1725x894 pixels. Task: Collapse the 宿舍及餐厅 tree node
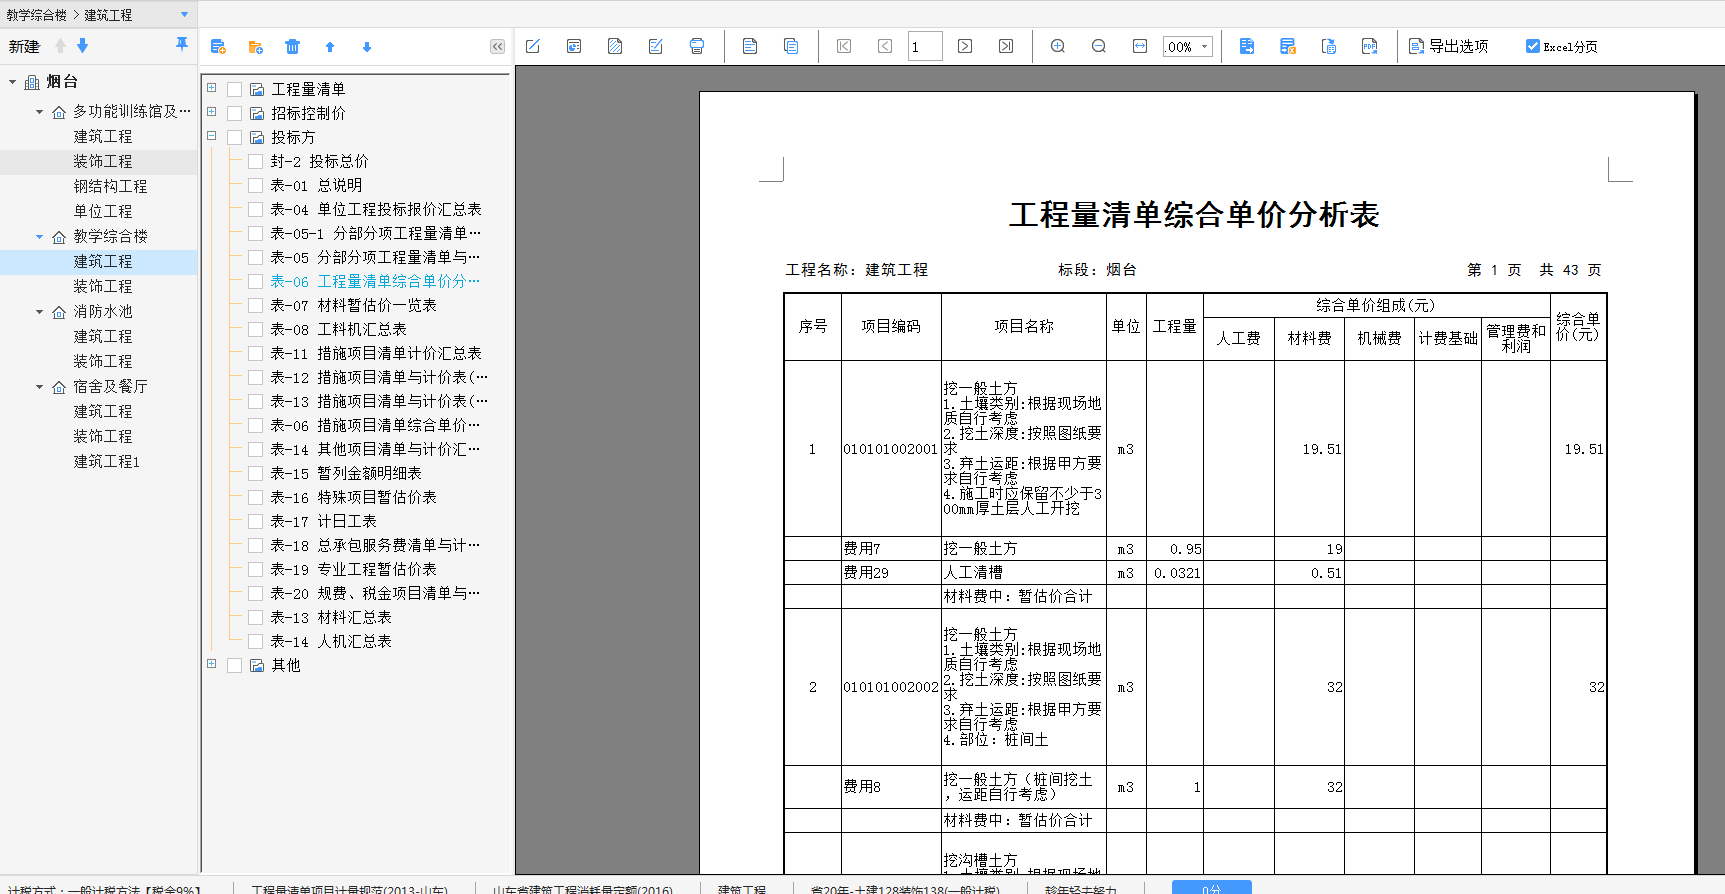(39, 387)
